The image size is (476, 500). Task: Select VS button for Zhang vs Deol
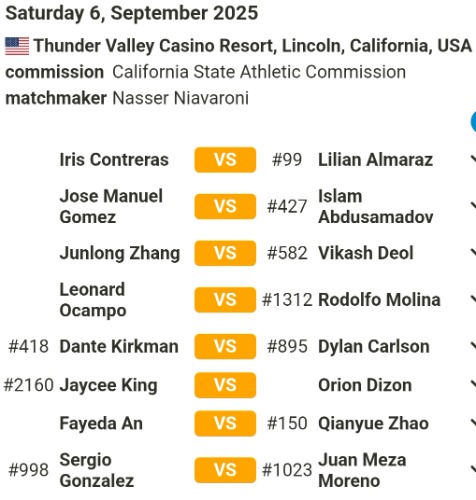click(225, 253)
